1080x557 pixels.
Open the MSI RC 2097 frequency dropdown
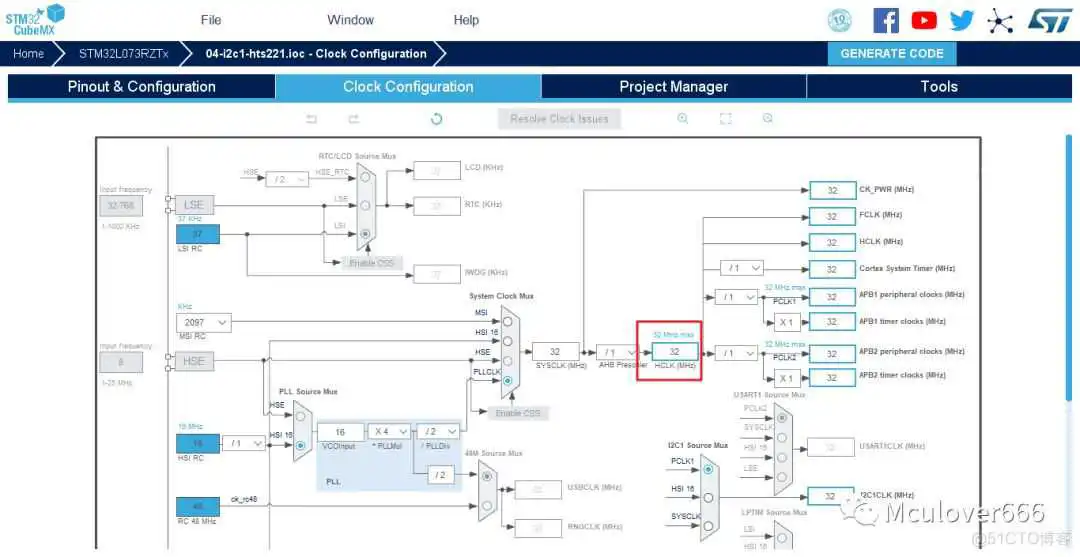click(x=204, y=323)
